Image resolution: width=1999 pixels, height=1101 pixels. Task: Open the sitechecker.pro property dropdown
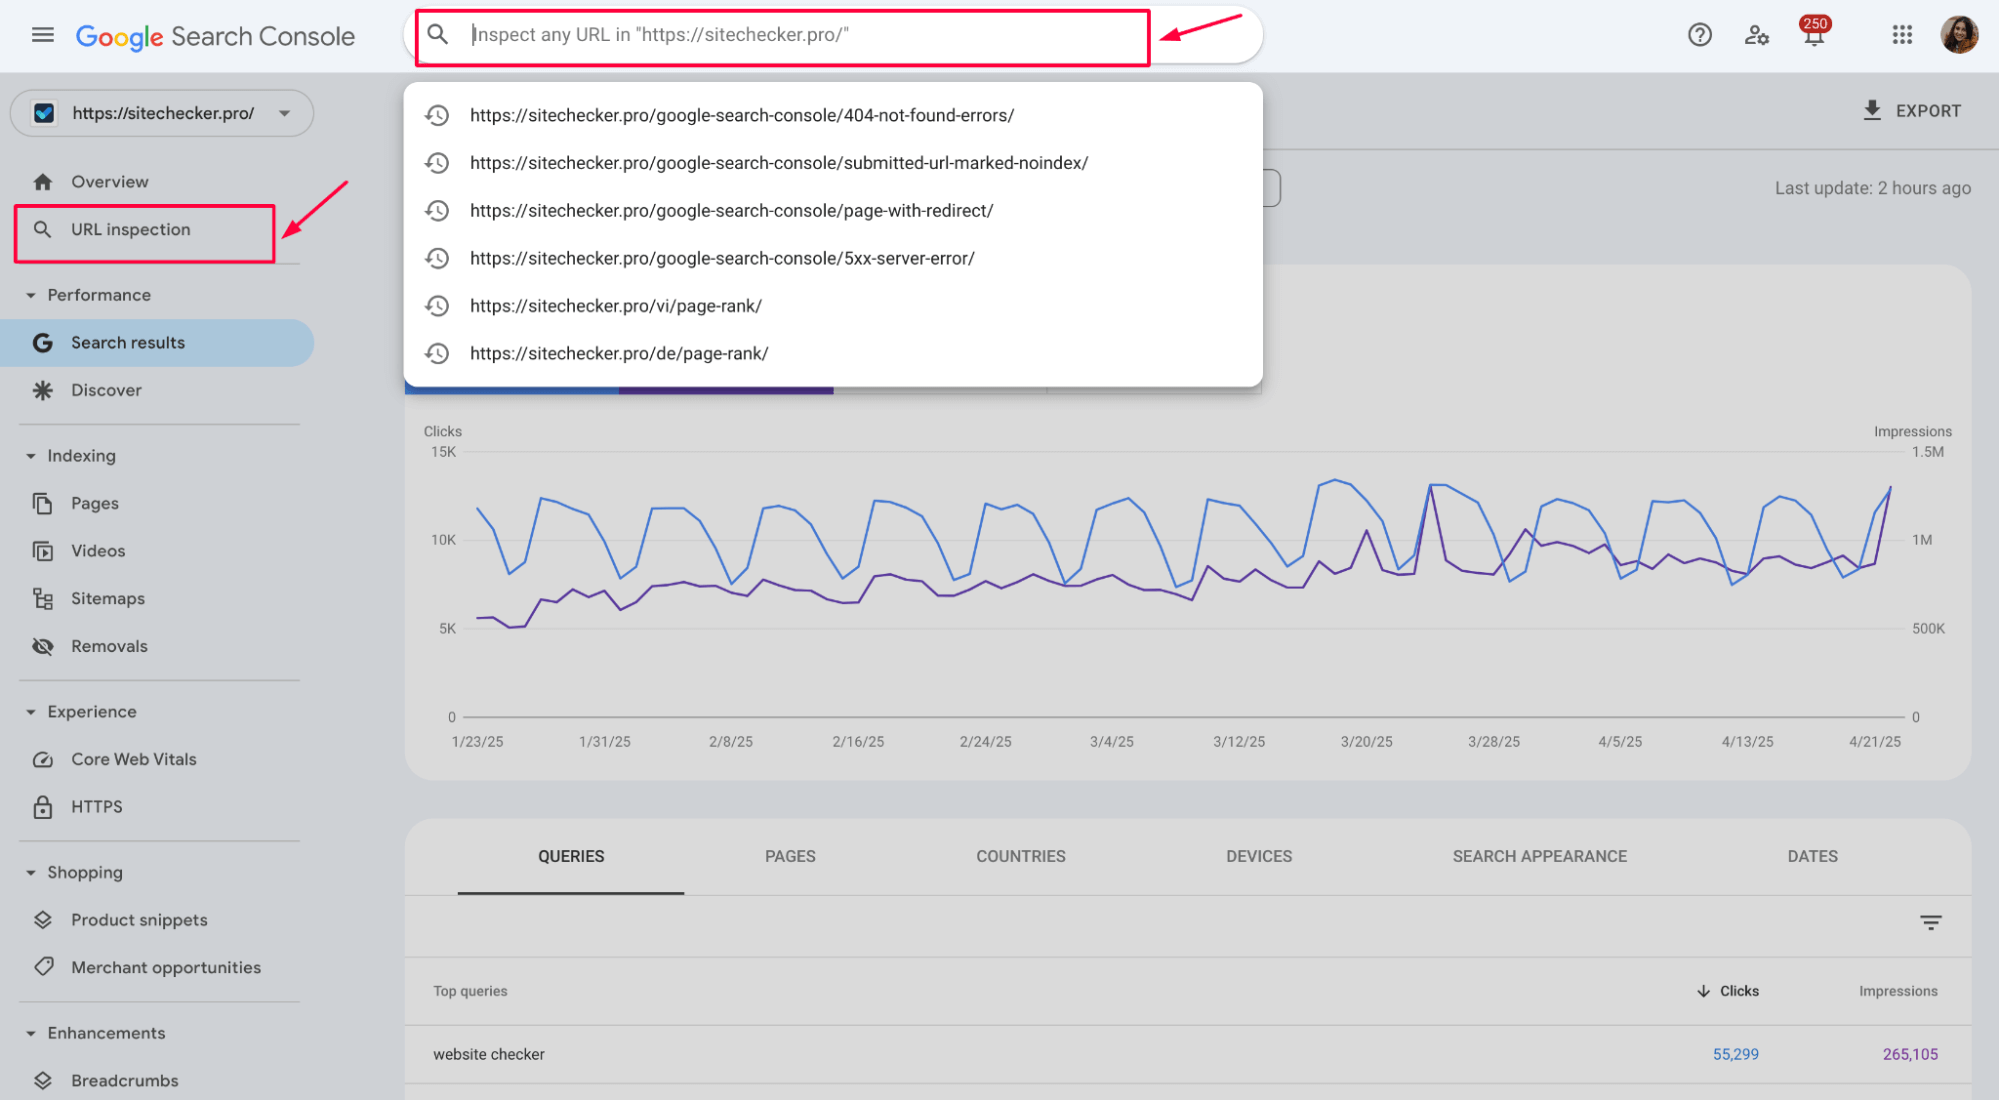[x=162, y=113]
